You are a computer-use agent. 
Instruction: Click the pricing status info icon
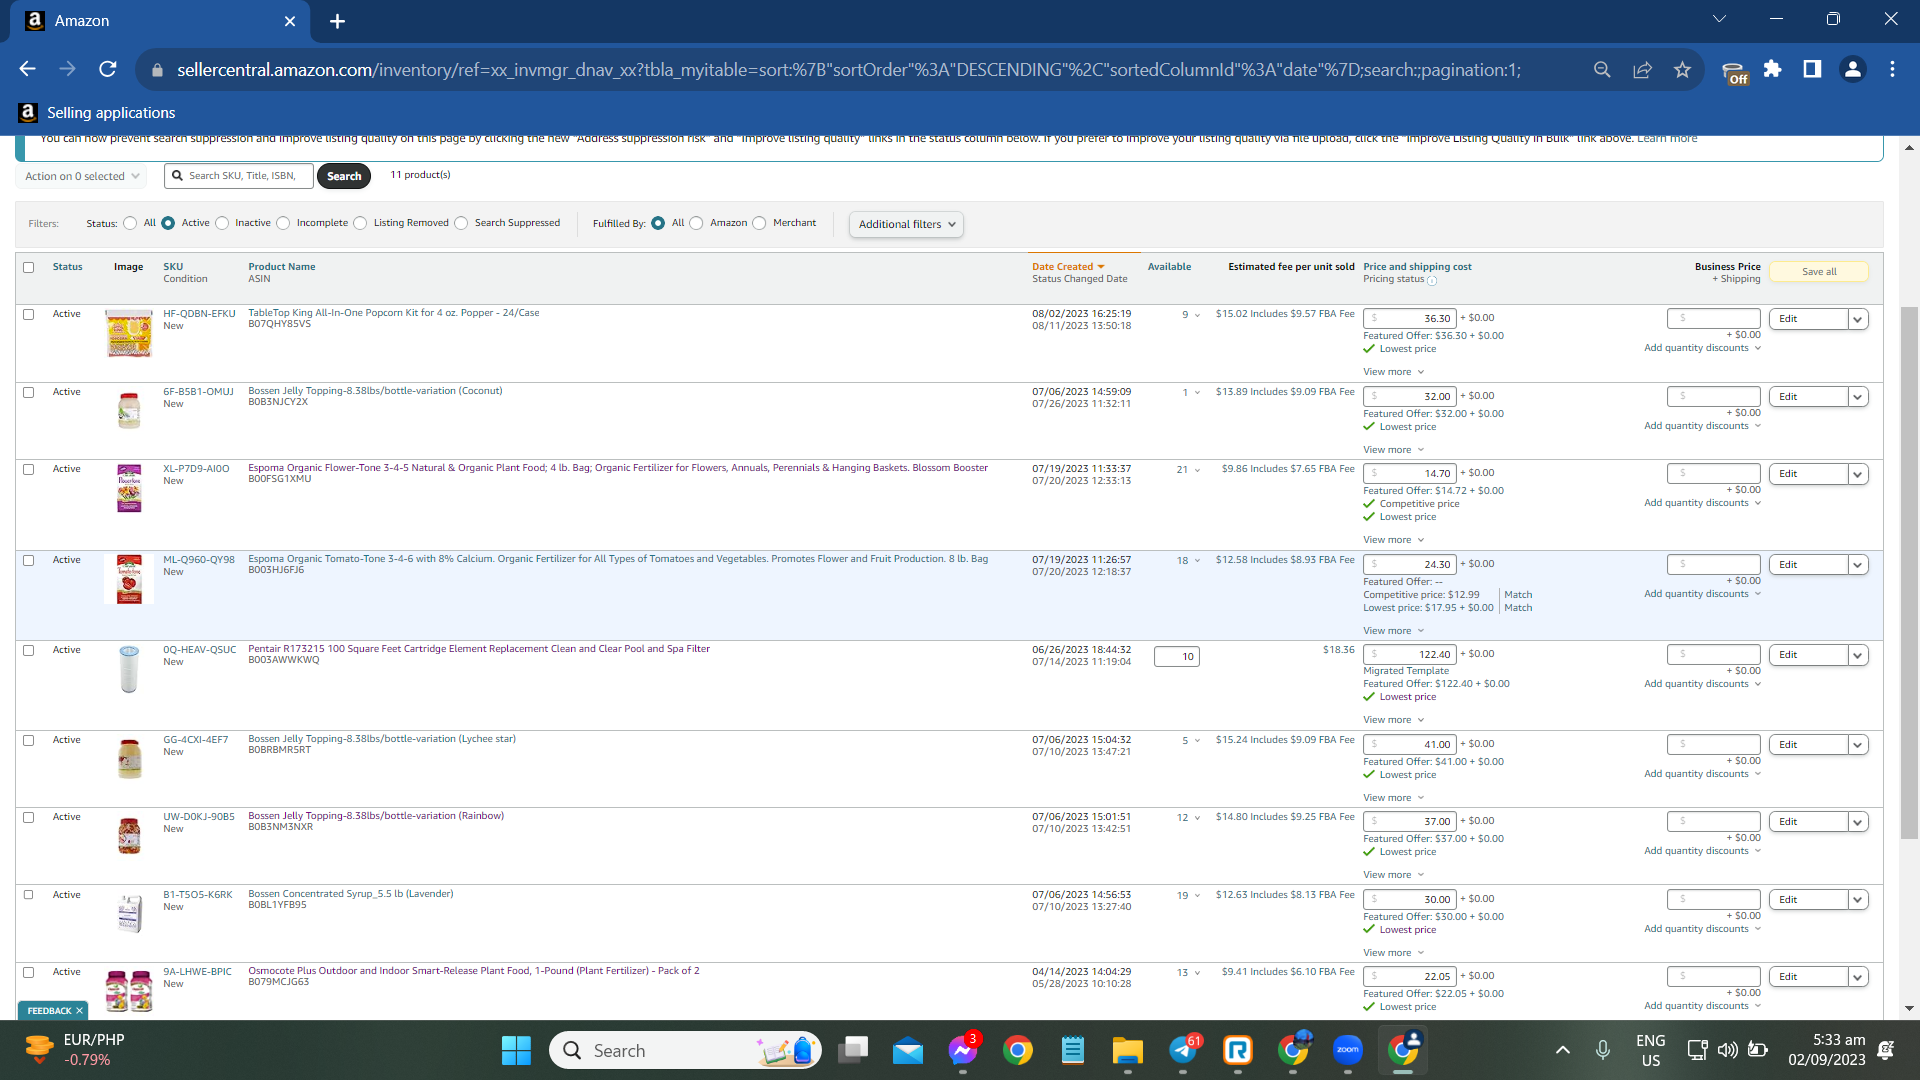(1432, 281)
